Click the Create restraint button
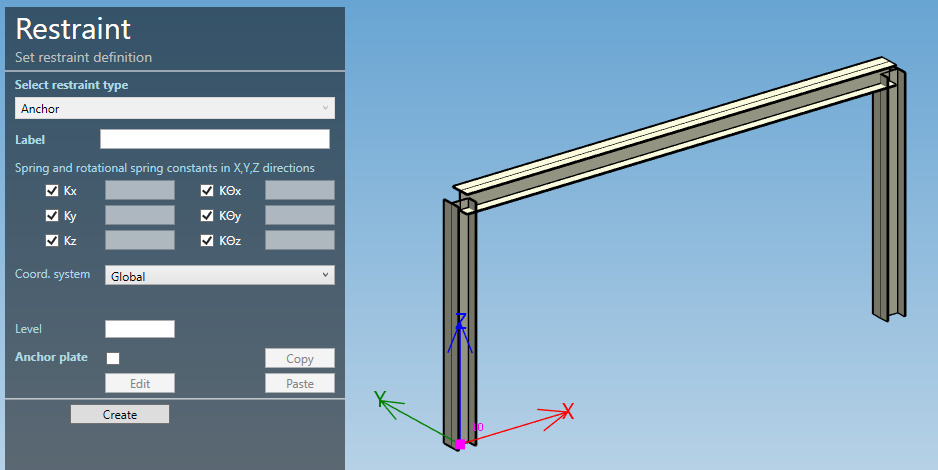This screenshot has height=470, width=938. tap(120, 414)
